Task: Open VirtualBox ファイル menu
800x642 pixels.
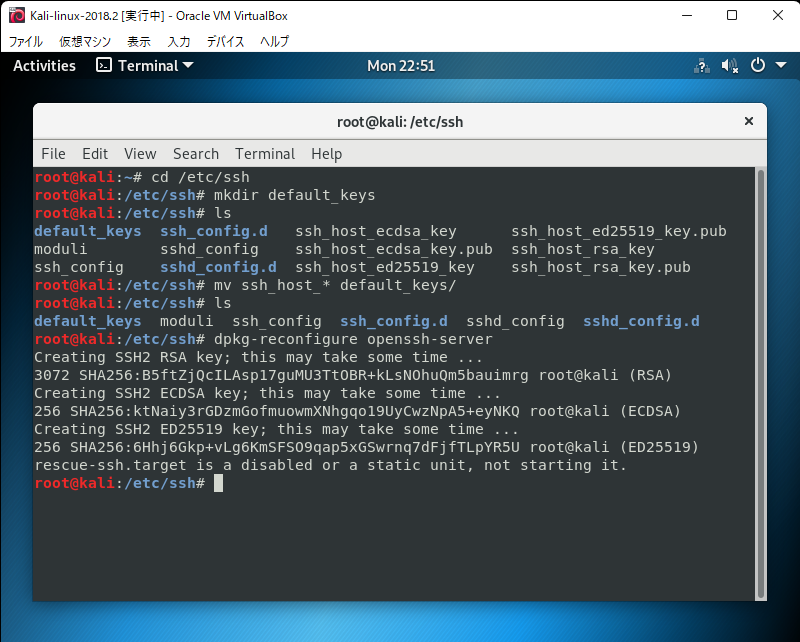Action: click(x=26, y=41)
